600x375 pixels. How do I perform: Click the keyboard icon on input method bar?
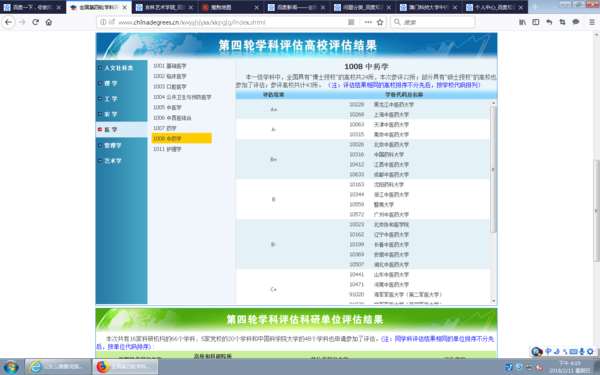[x=573, y=351]
